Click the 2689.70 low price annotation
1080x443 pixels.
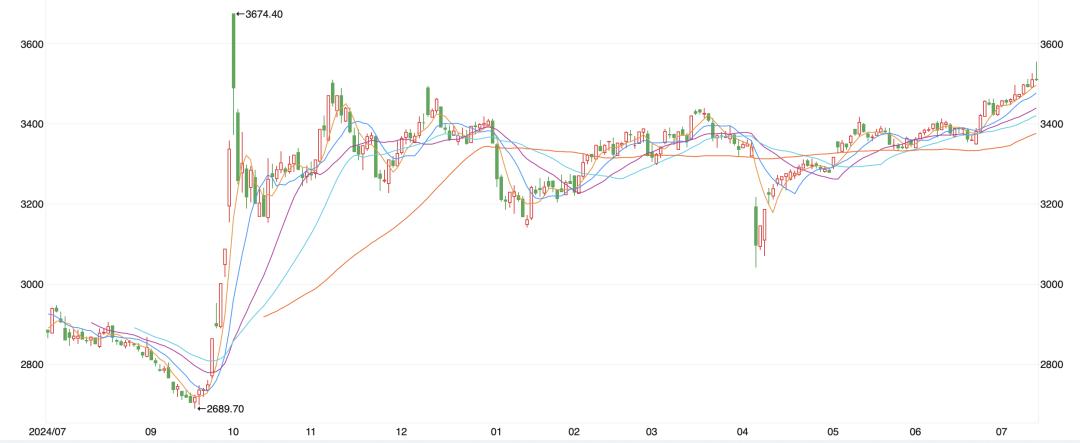[x=220, y=409]
